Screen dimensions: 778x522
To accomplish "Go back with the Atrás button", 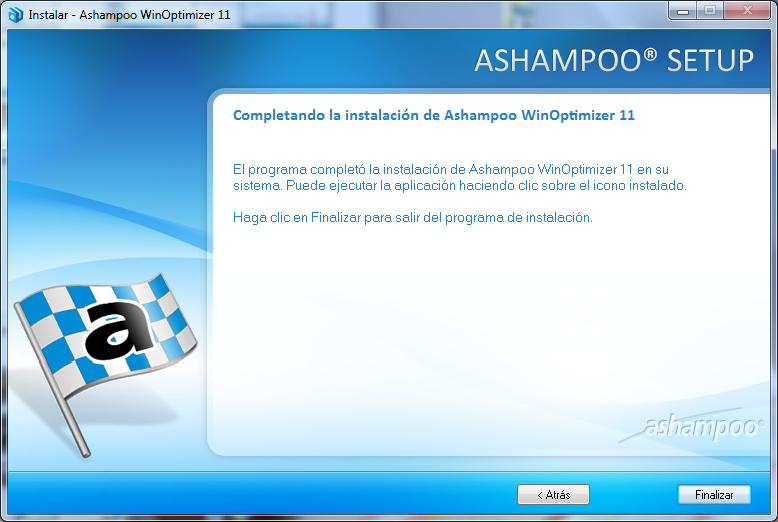I will (x=553, y=494).
